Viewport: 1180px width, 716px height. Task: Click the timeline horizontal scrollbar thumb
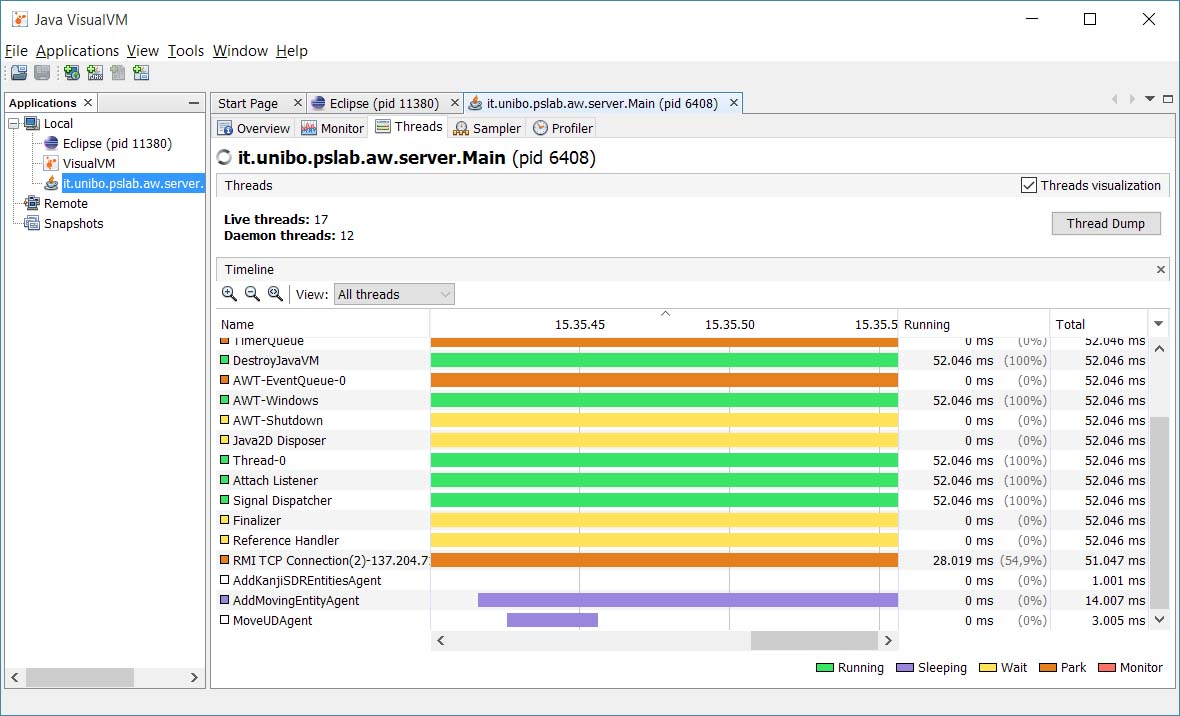pyautogui.click(x=814, y=640)
